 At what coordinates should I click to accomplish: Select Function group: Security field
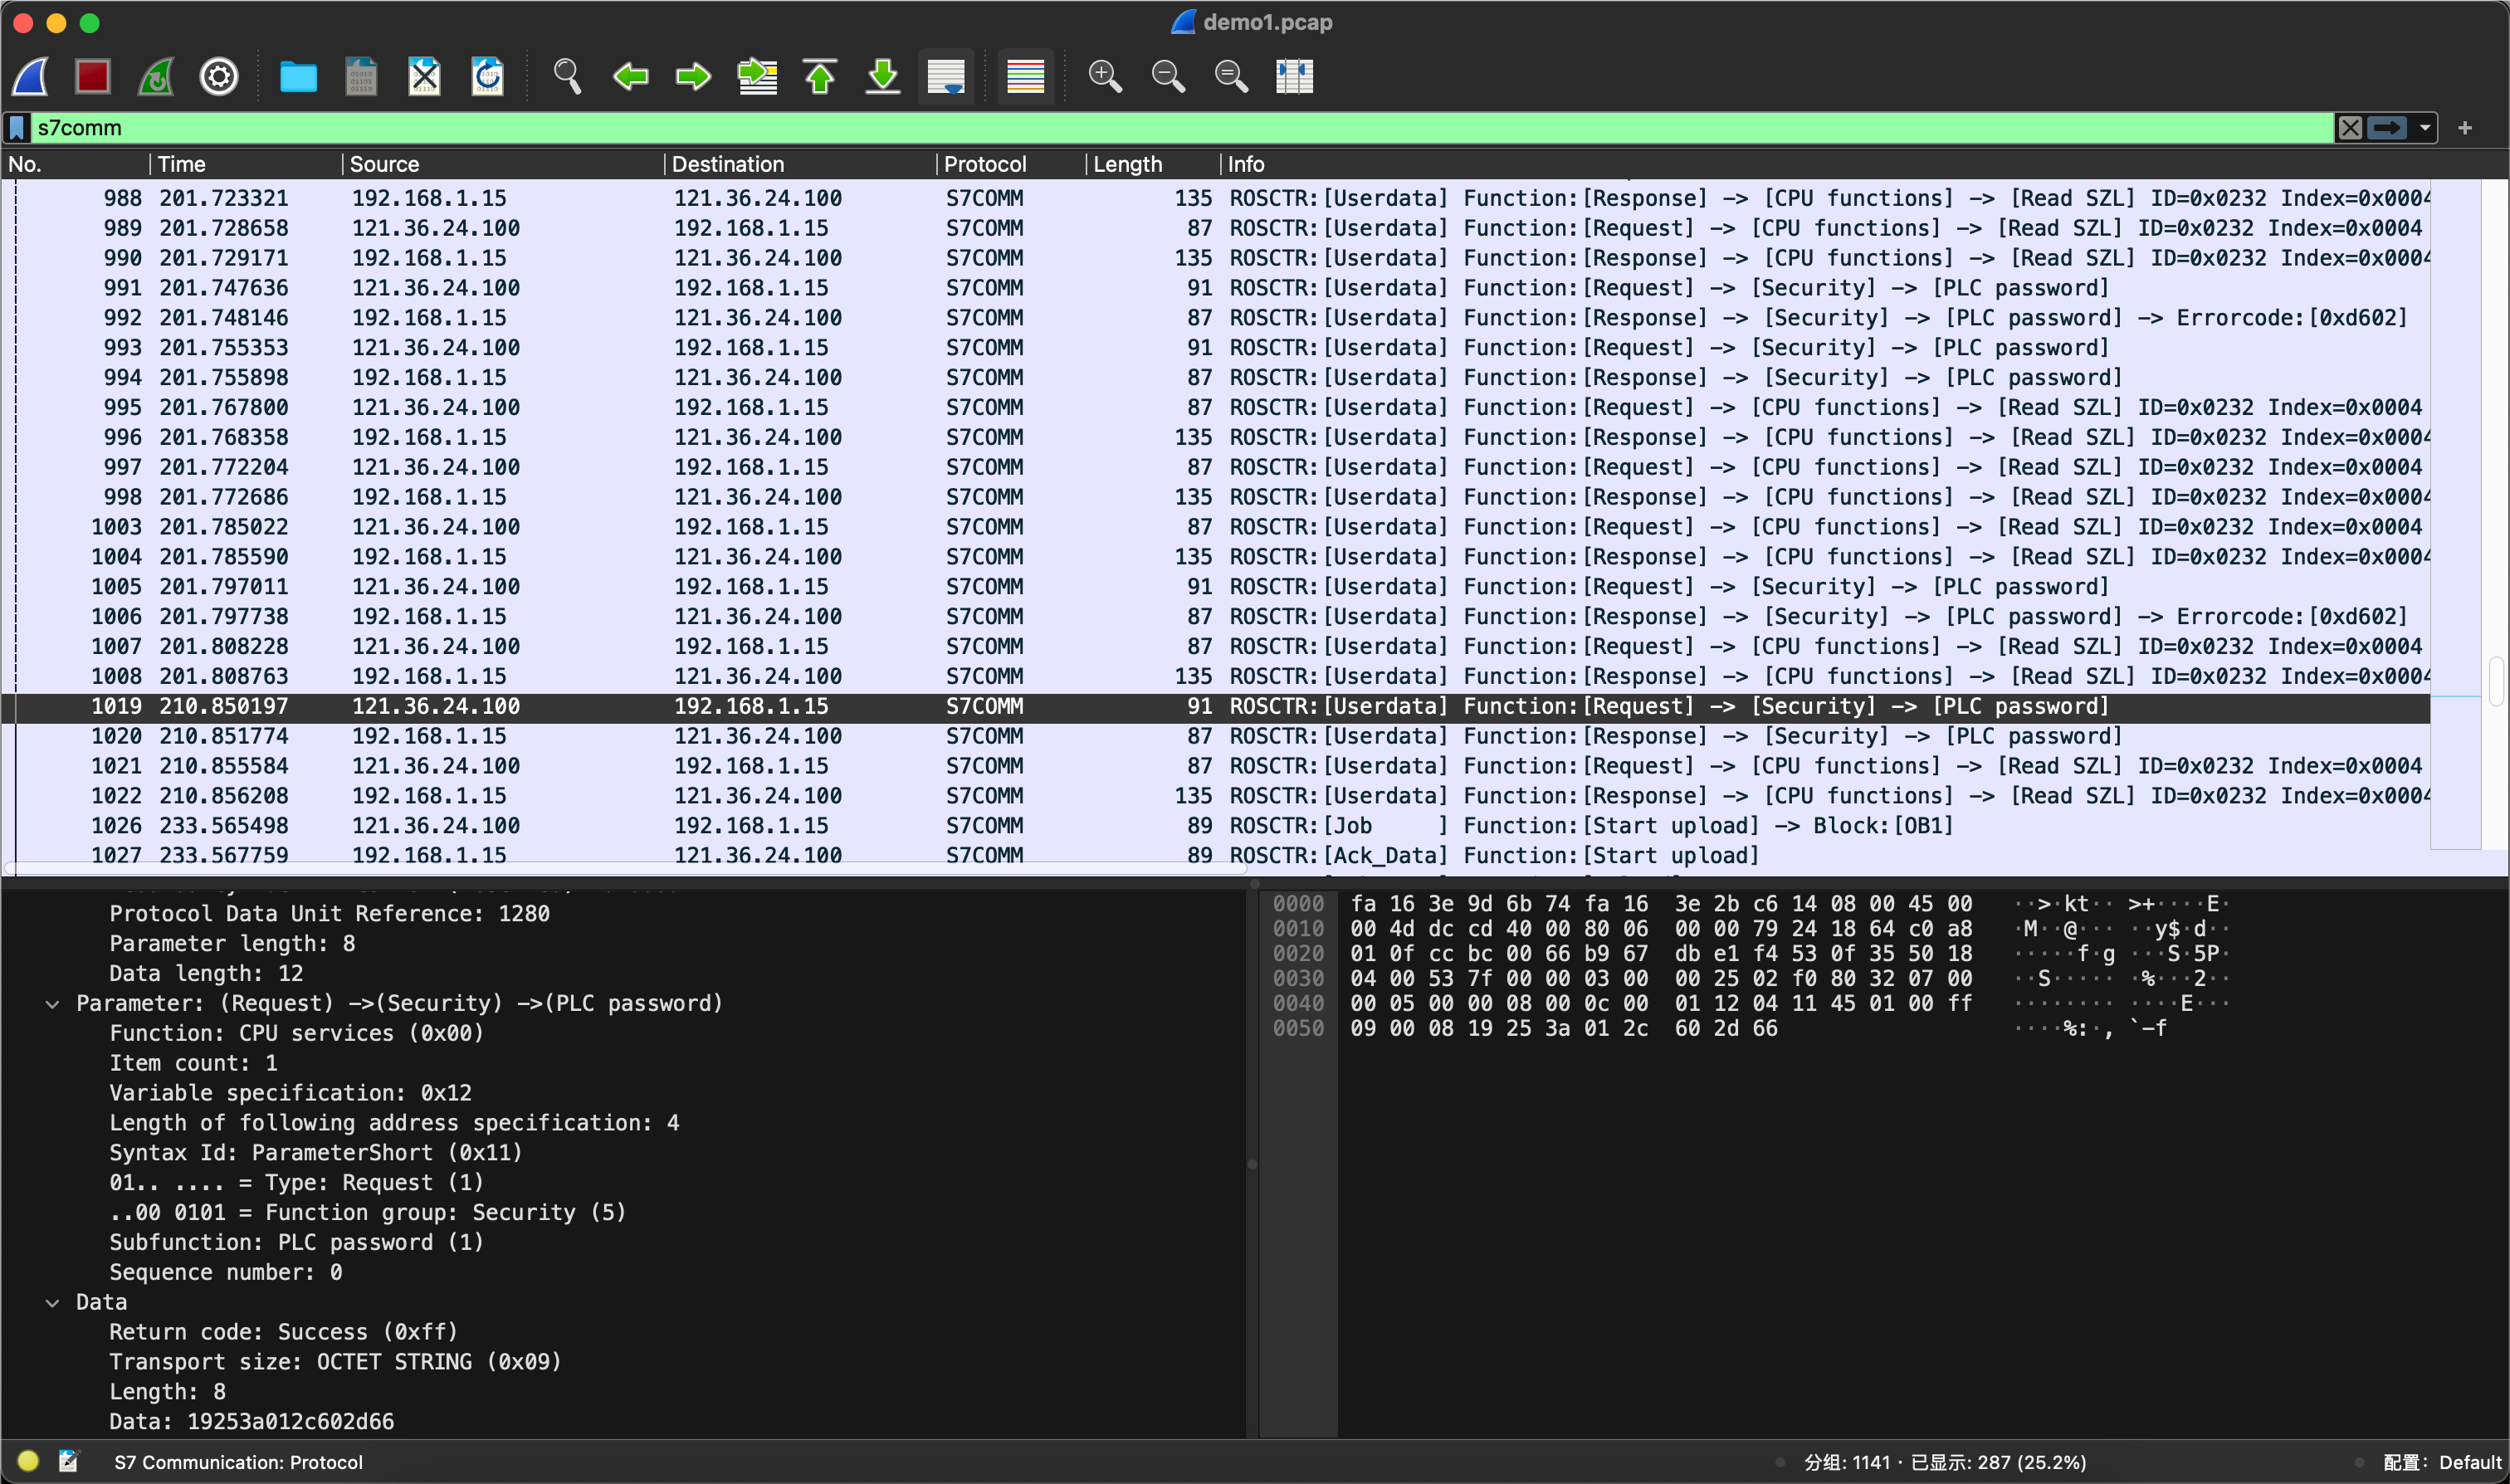pos(367,1213)
